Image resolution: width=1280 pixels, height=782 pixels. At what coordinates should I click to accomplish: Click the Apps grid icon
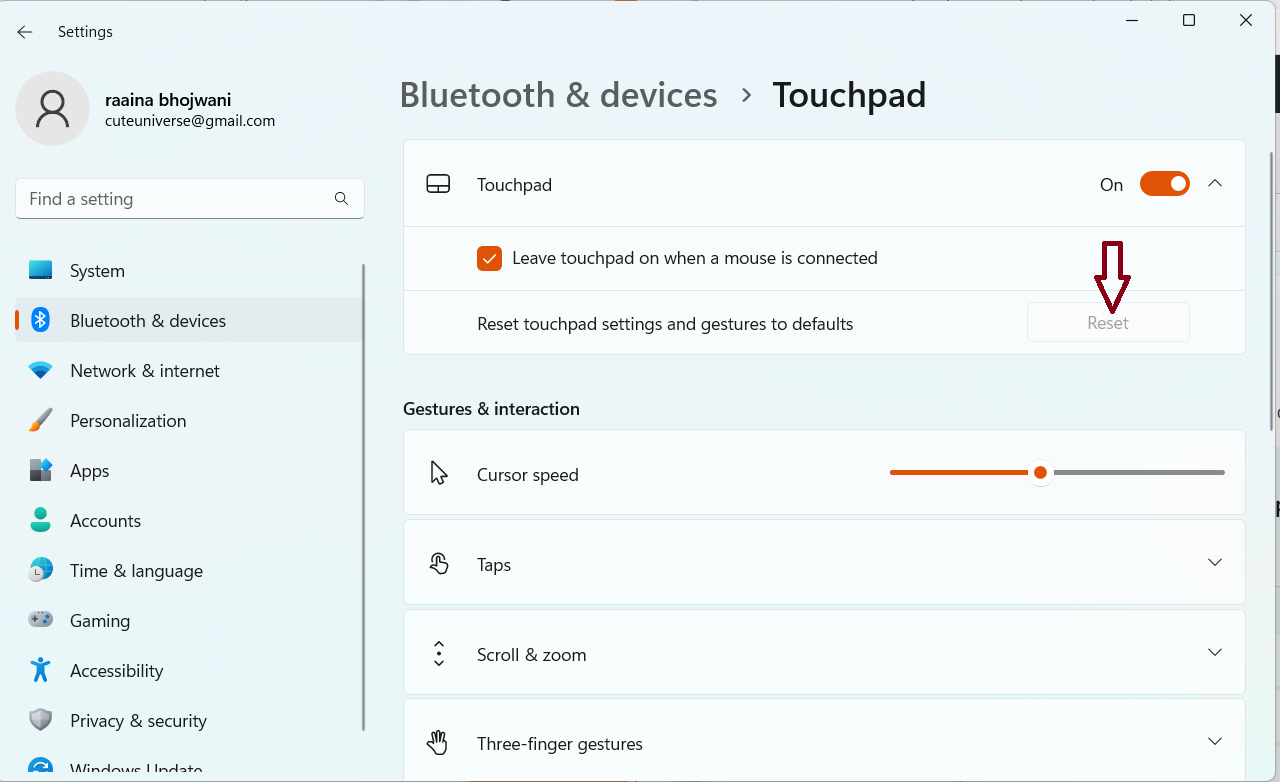point(40,471)
